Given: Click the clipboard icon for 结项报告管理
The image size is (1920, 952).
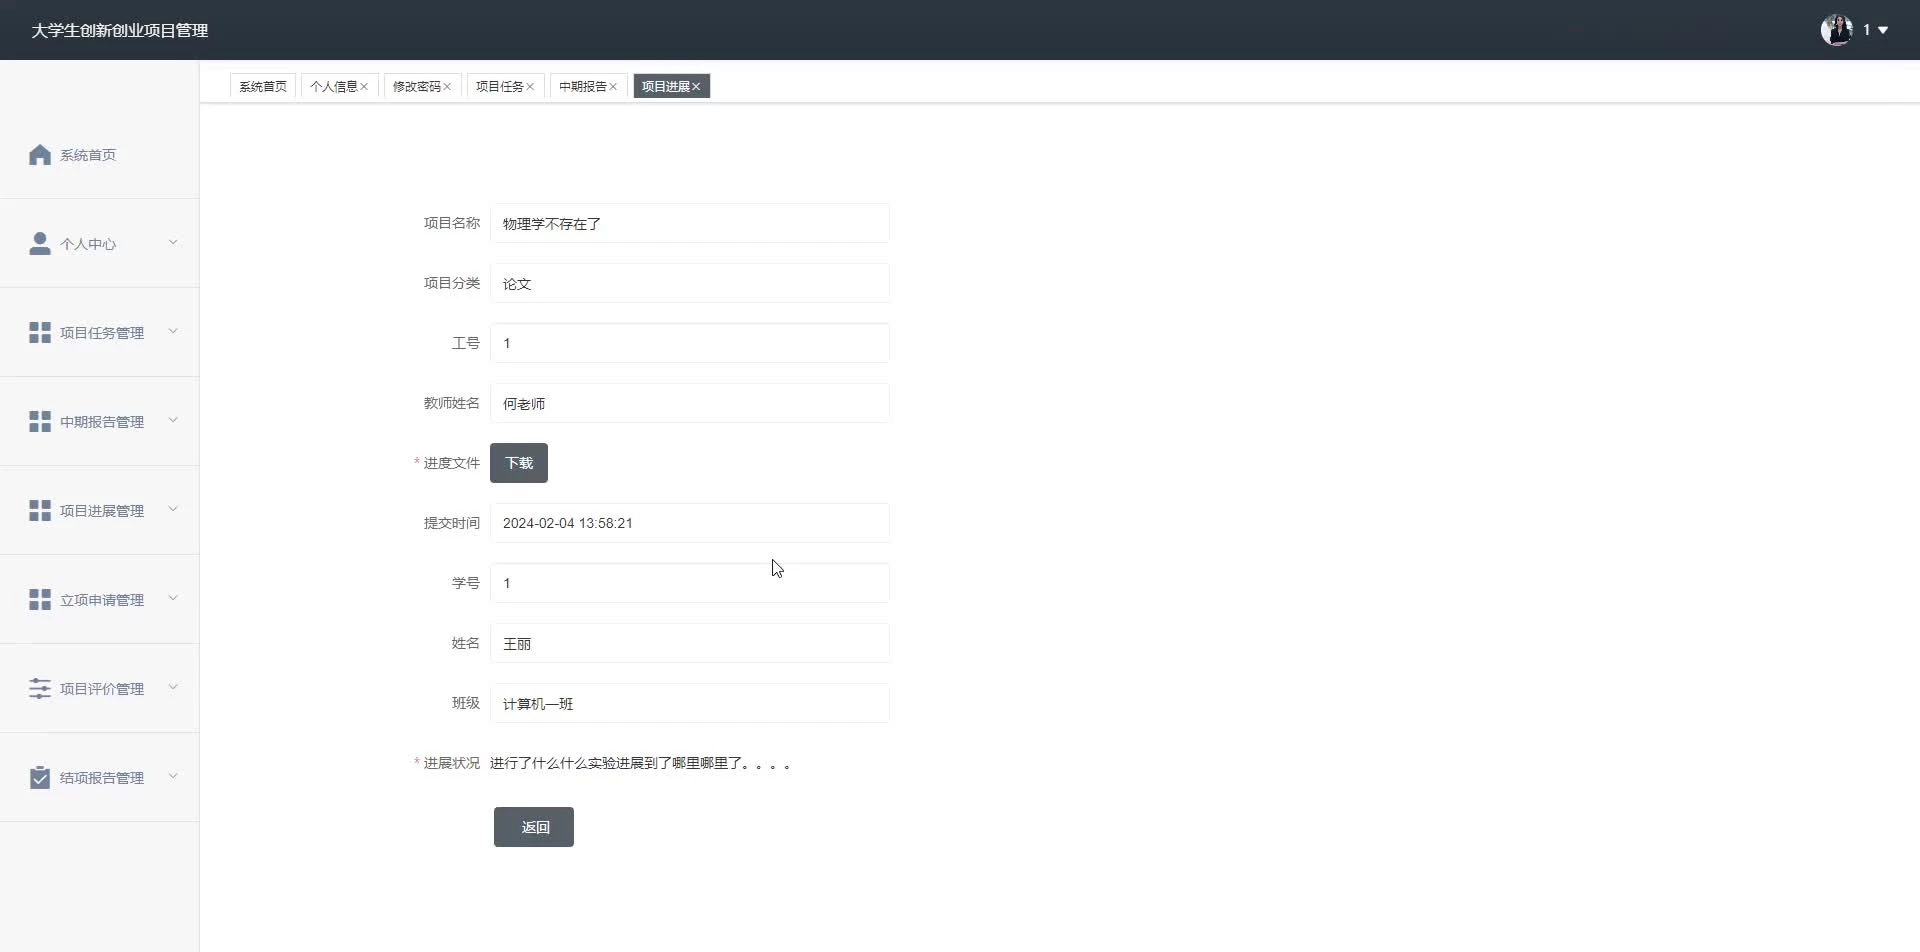Looking at the screenshot, I should pos(40,778).
